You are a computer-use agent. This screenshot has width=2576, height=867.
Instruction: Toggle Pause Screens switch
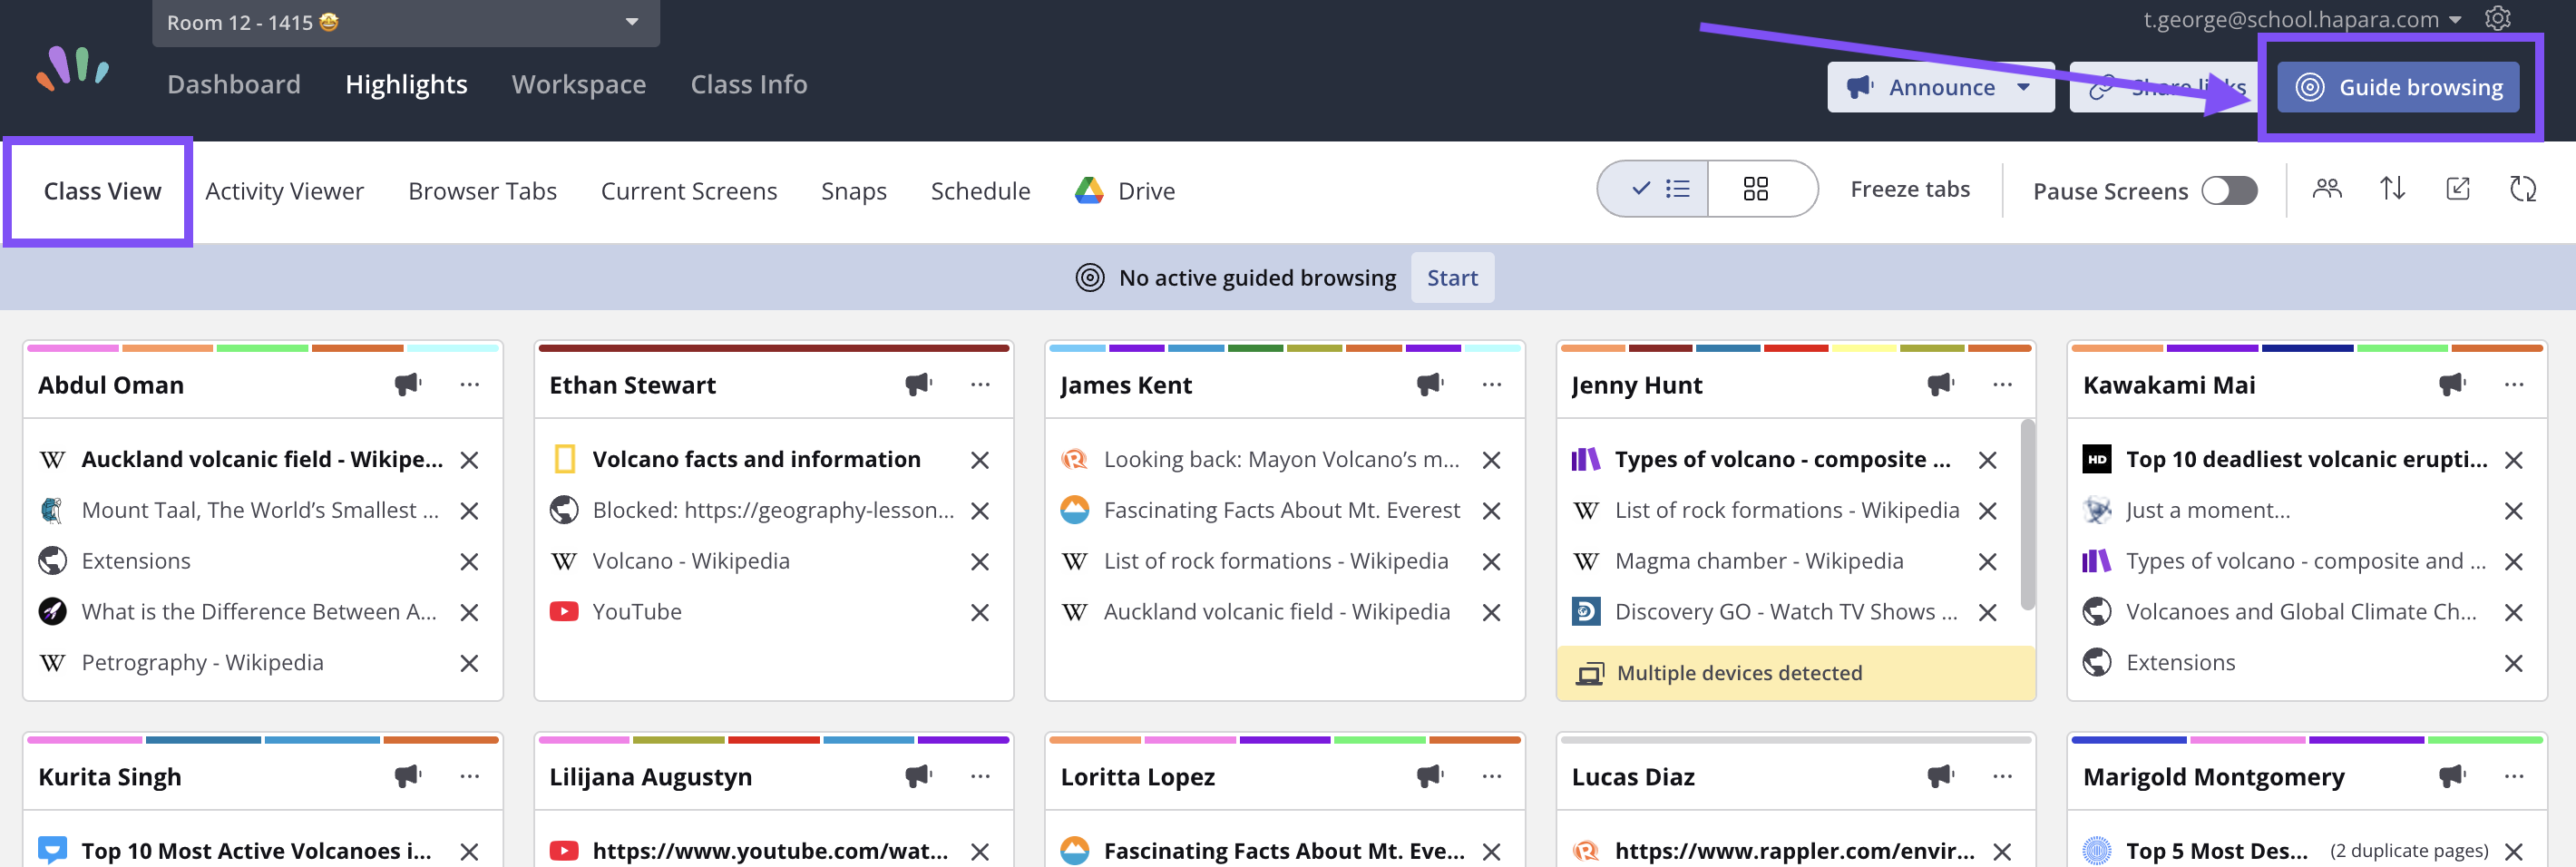click(2230, 190)
